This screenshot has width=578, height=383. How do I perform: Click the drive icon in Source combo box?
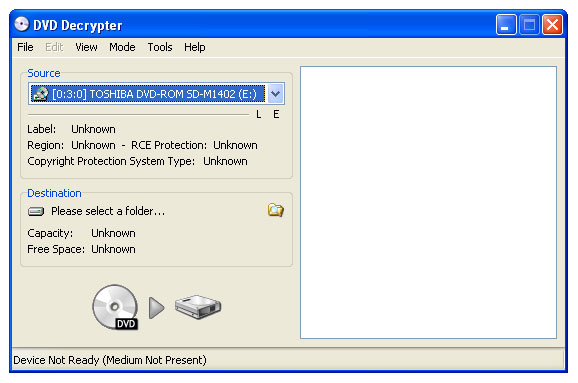pos(41,94)
